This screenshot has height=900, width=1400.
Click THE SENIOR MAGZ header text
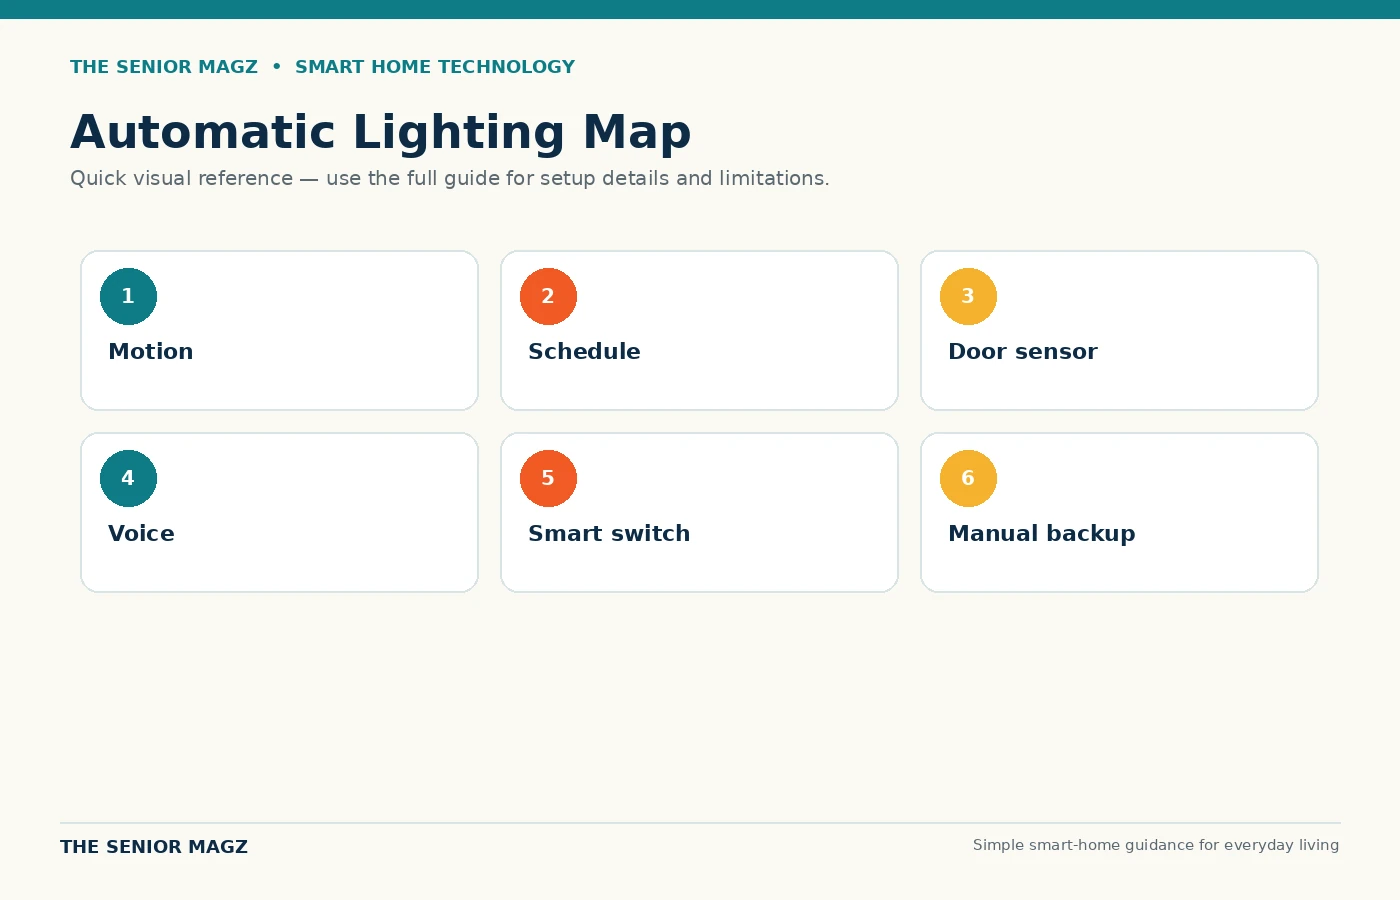(164, 67)
